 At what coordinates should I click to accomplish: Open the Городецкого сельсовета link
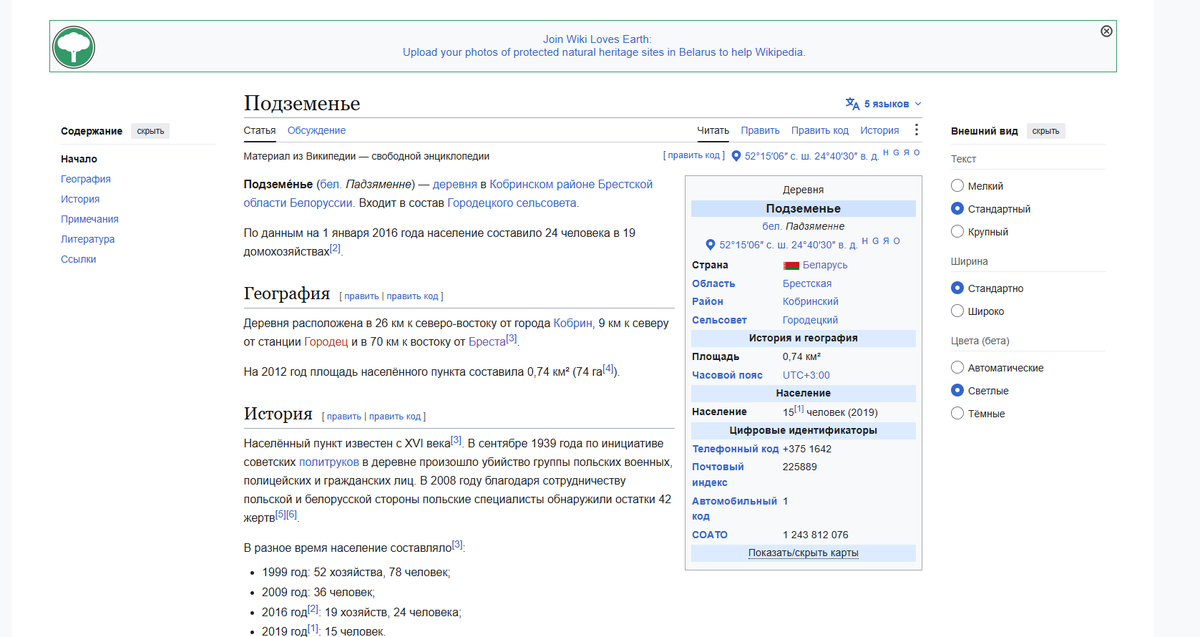(x=511, y=203)
